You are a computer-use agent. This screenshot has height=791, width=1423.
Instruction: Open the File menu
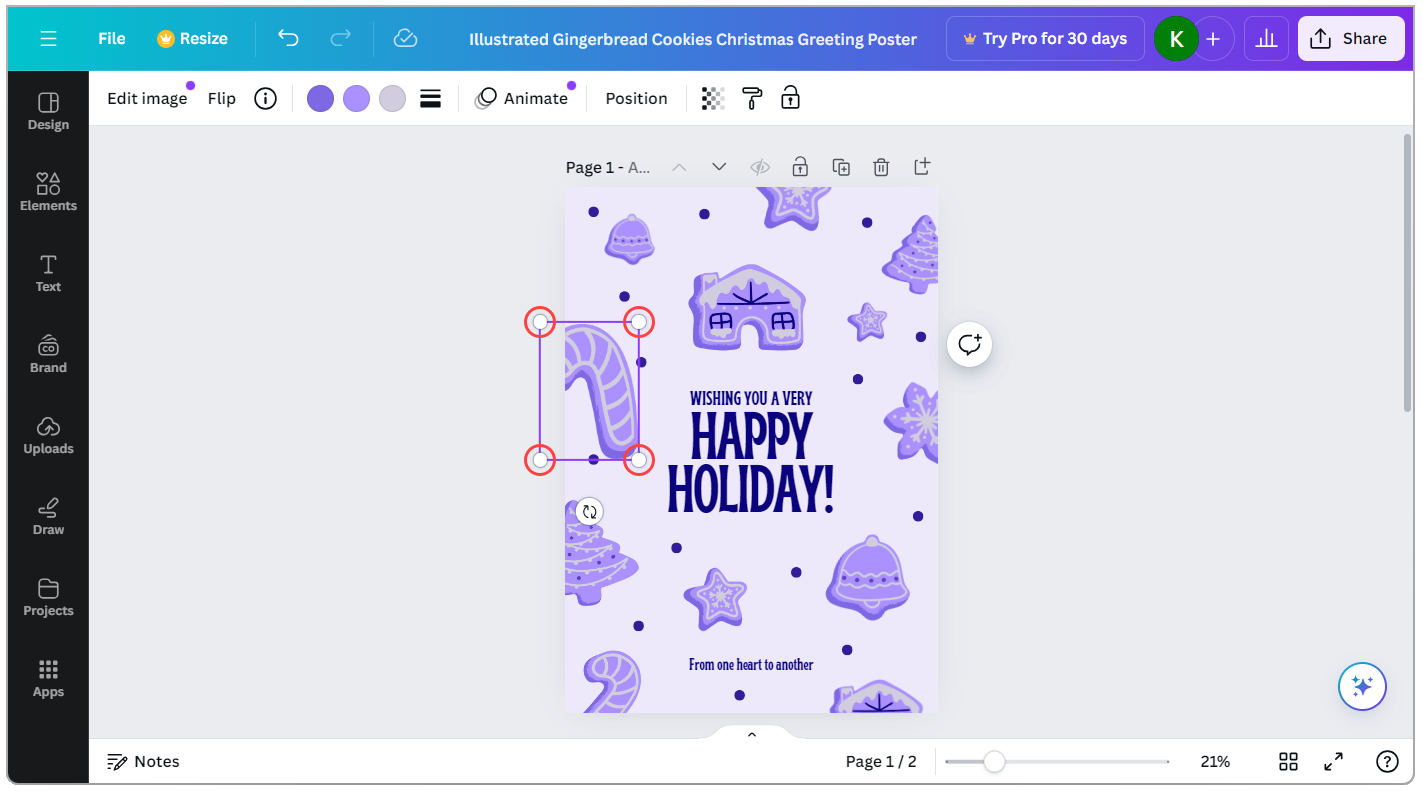tap(112, 38)
